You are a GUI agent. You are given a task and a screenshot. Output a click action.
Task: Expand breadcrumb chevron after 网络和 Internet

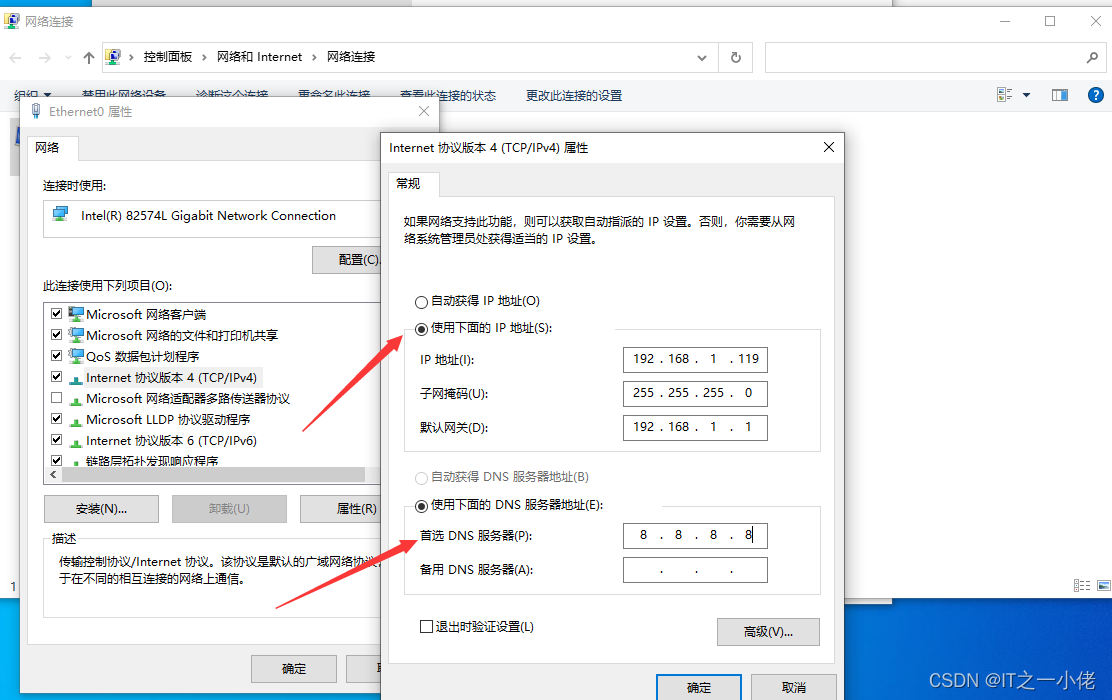[314, 57]
